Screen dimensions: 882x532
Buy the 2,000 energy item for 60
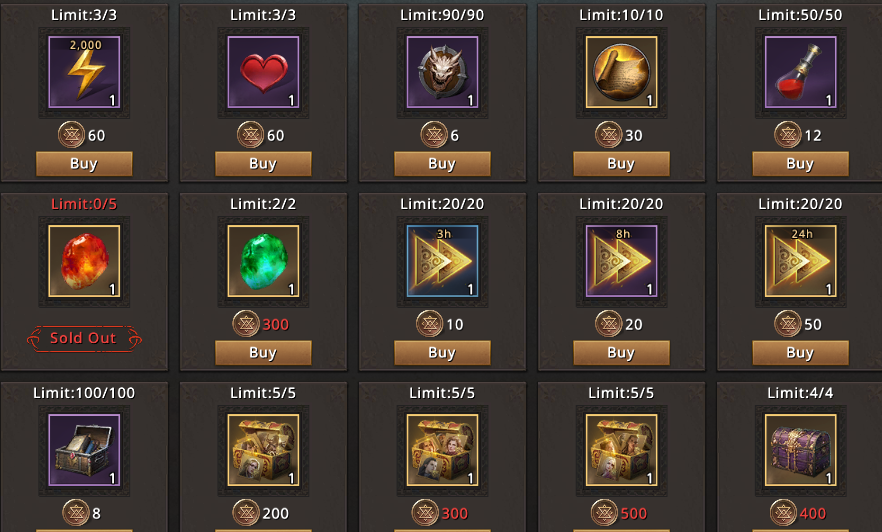click(84, 164)
